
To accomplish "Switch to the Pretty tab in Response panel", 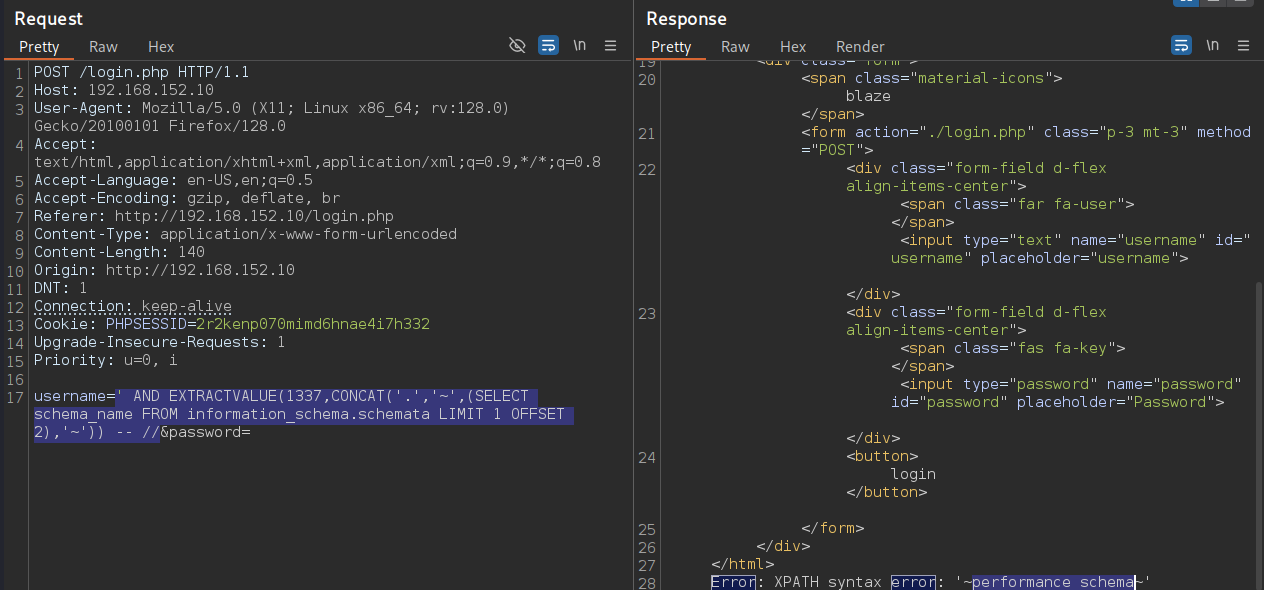I will 671,47.
